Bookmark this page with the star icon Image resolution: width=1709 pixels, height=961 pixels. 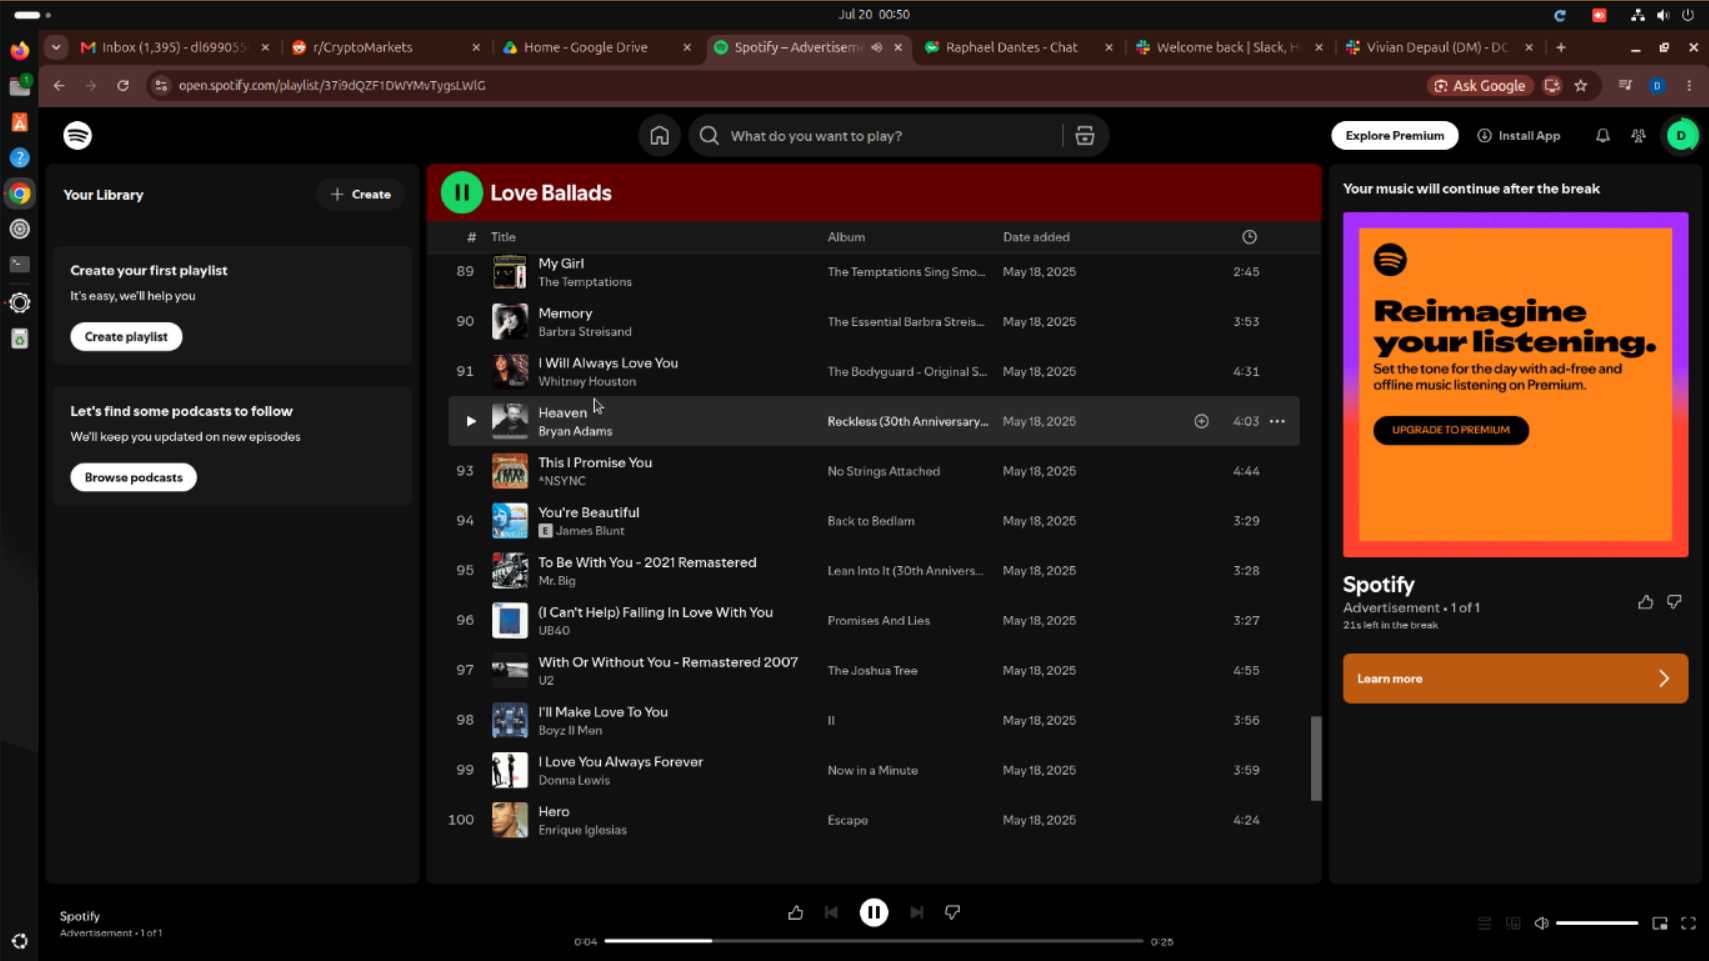pos(1581,86)
